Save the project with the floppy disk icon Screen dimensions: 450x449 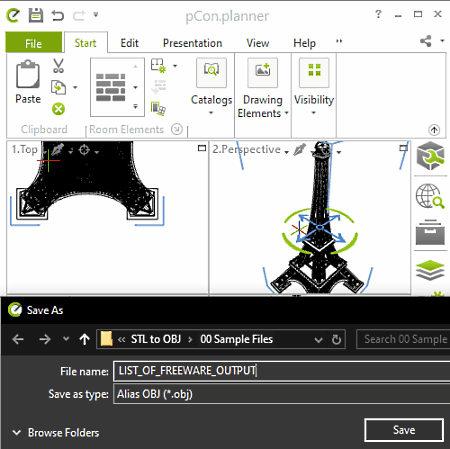tap(36, 15)
